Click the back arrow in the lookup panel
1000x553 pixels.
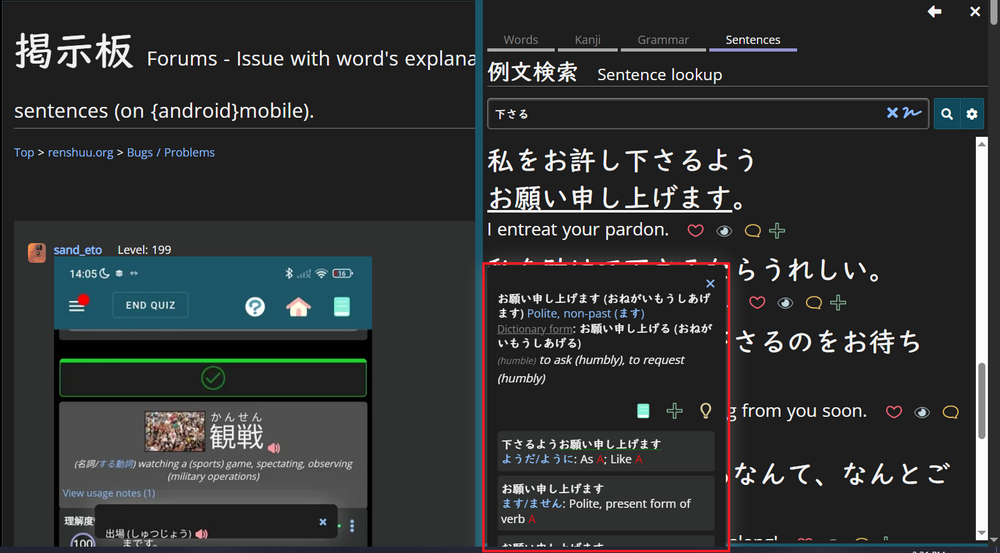pos(934,11)
